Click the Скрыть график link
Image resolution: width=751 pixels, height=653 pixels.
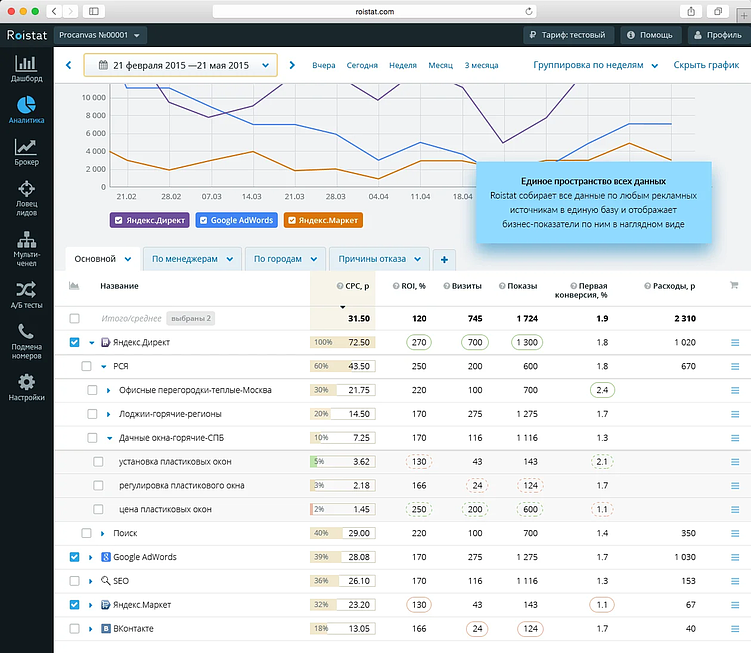point(707,65)
